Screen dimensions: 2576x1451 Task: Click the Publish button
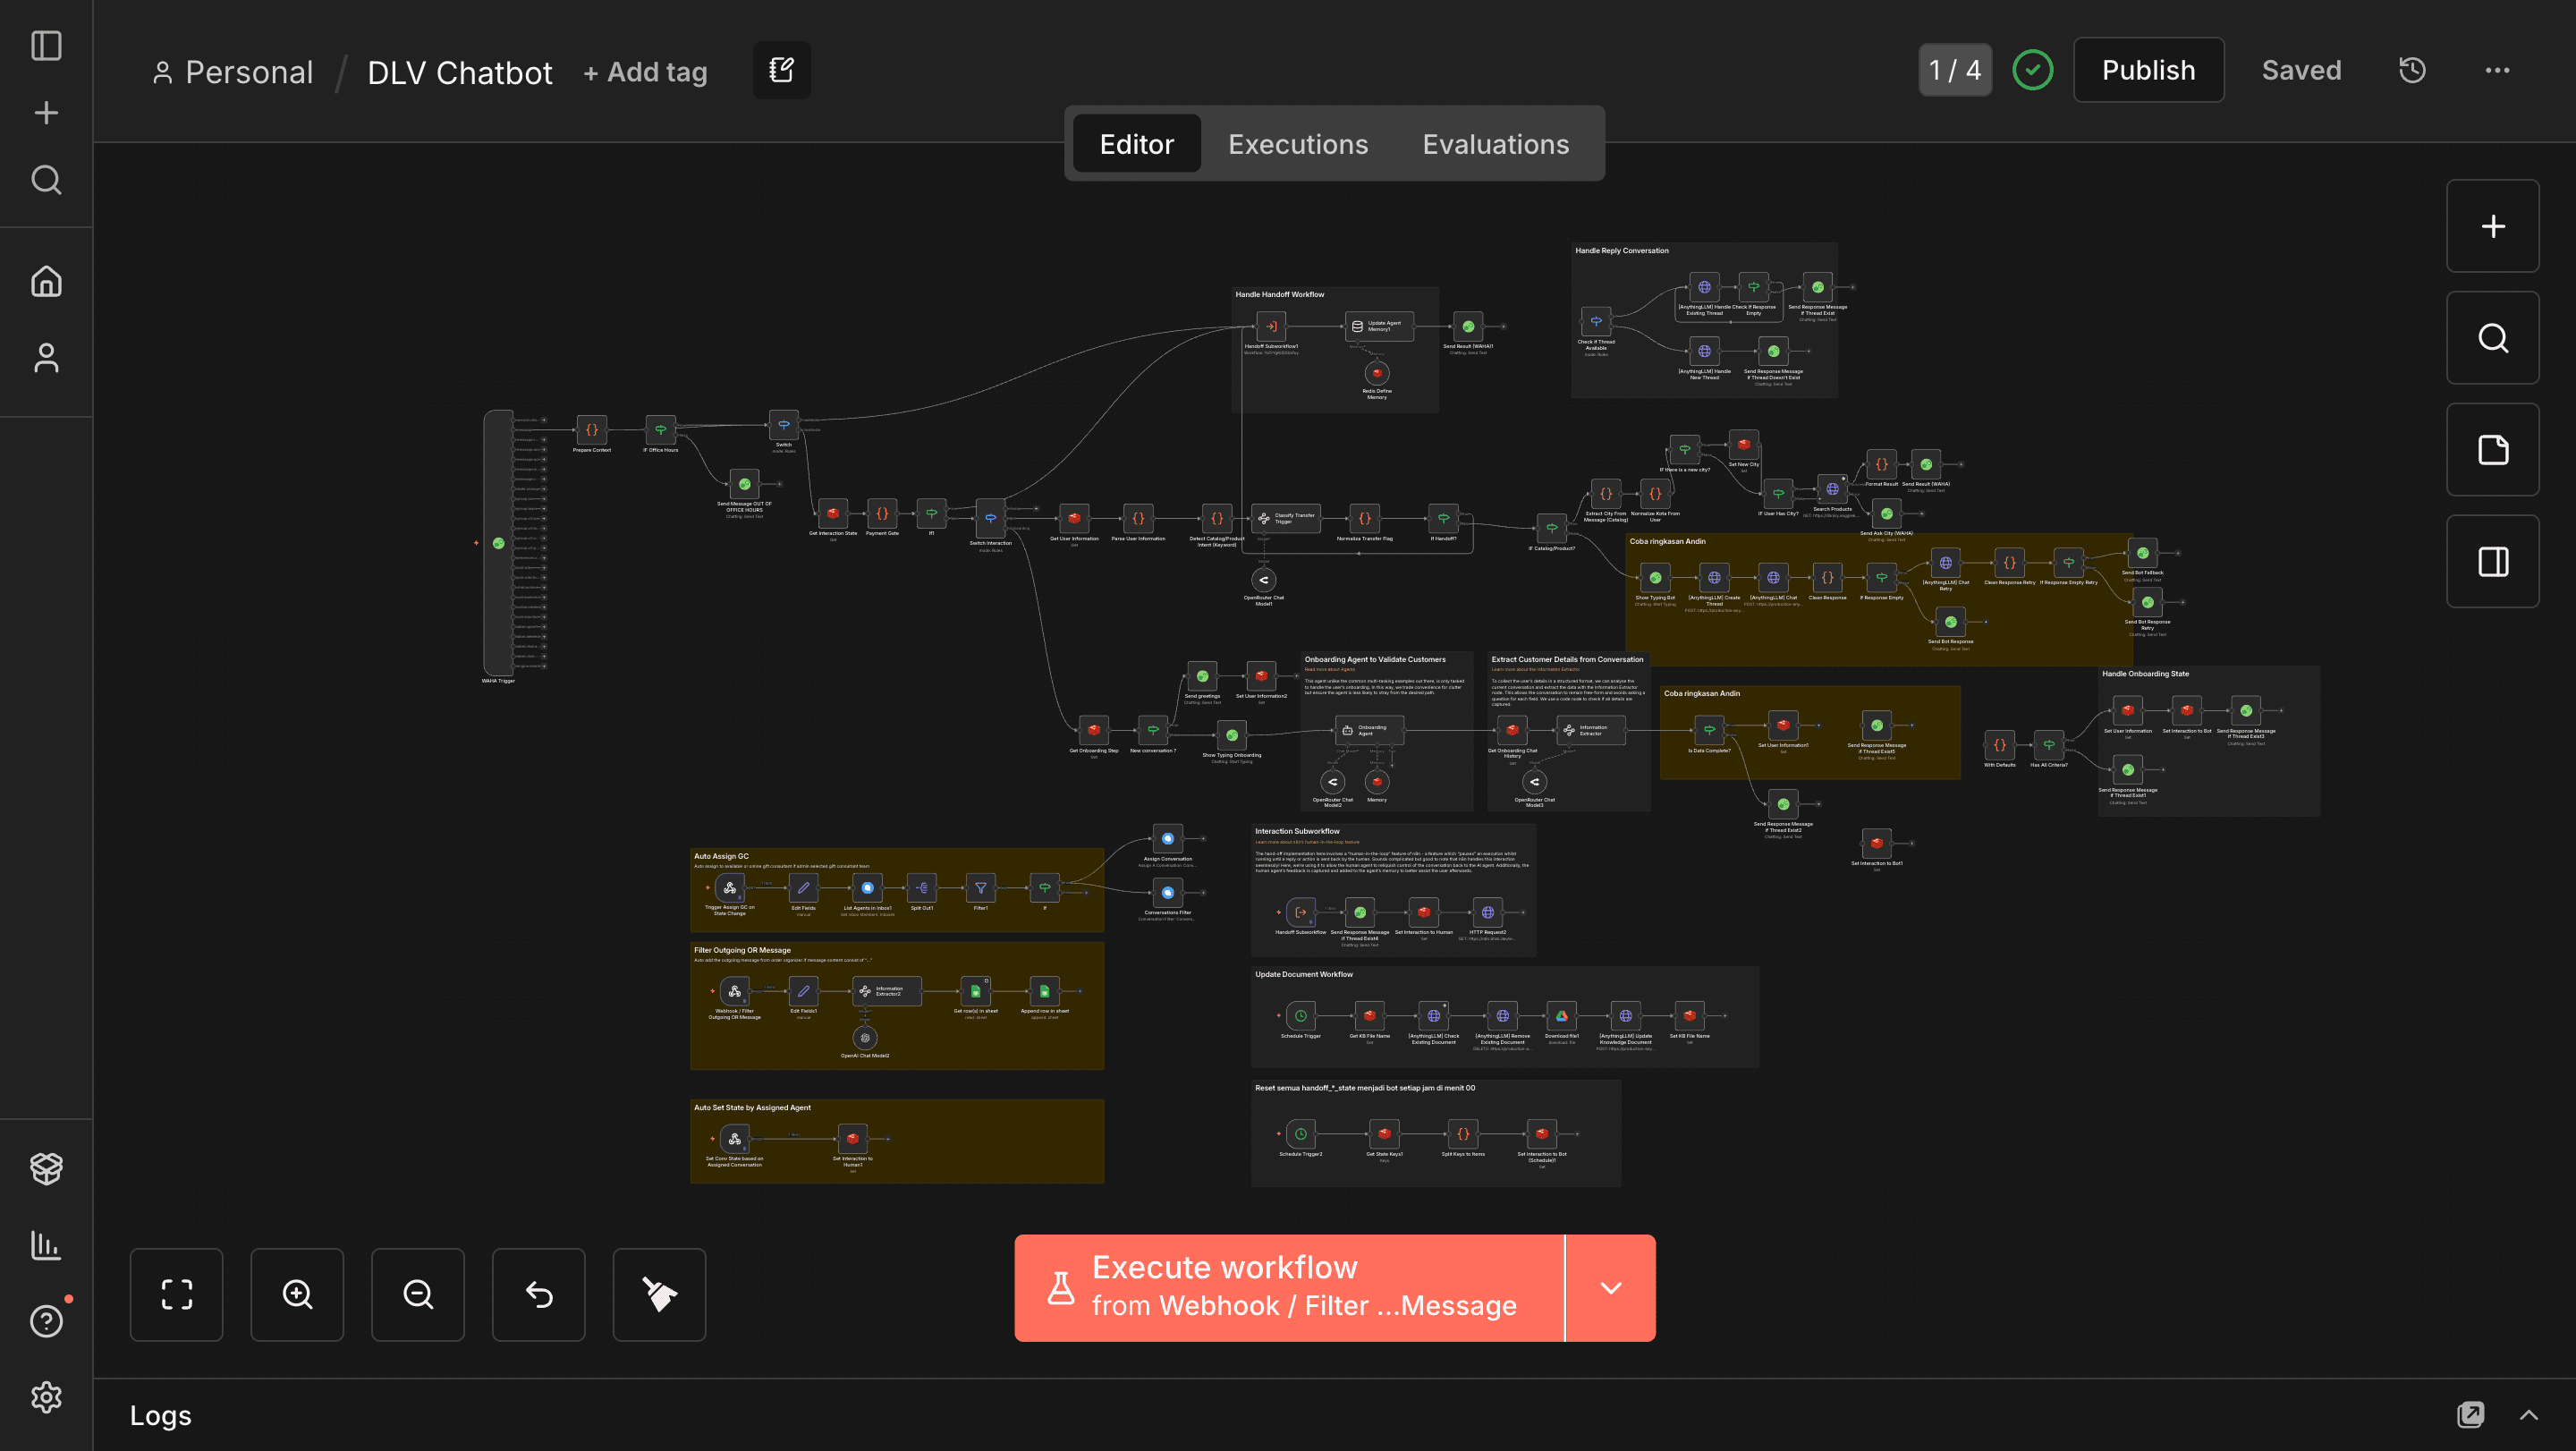pyautogui.click(x=2148, y=70)
